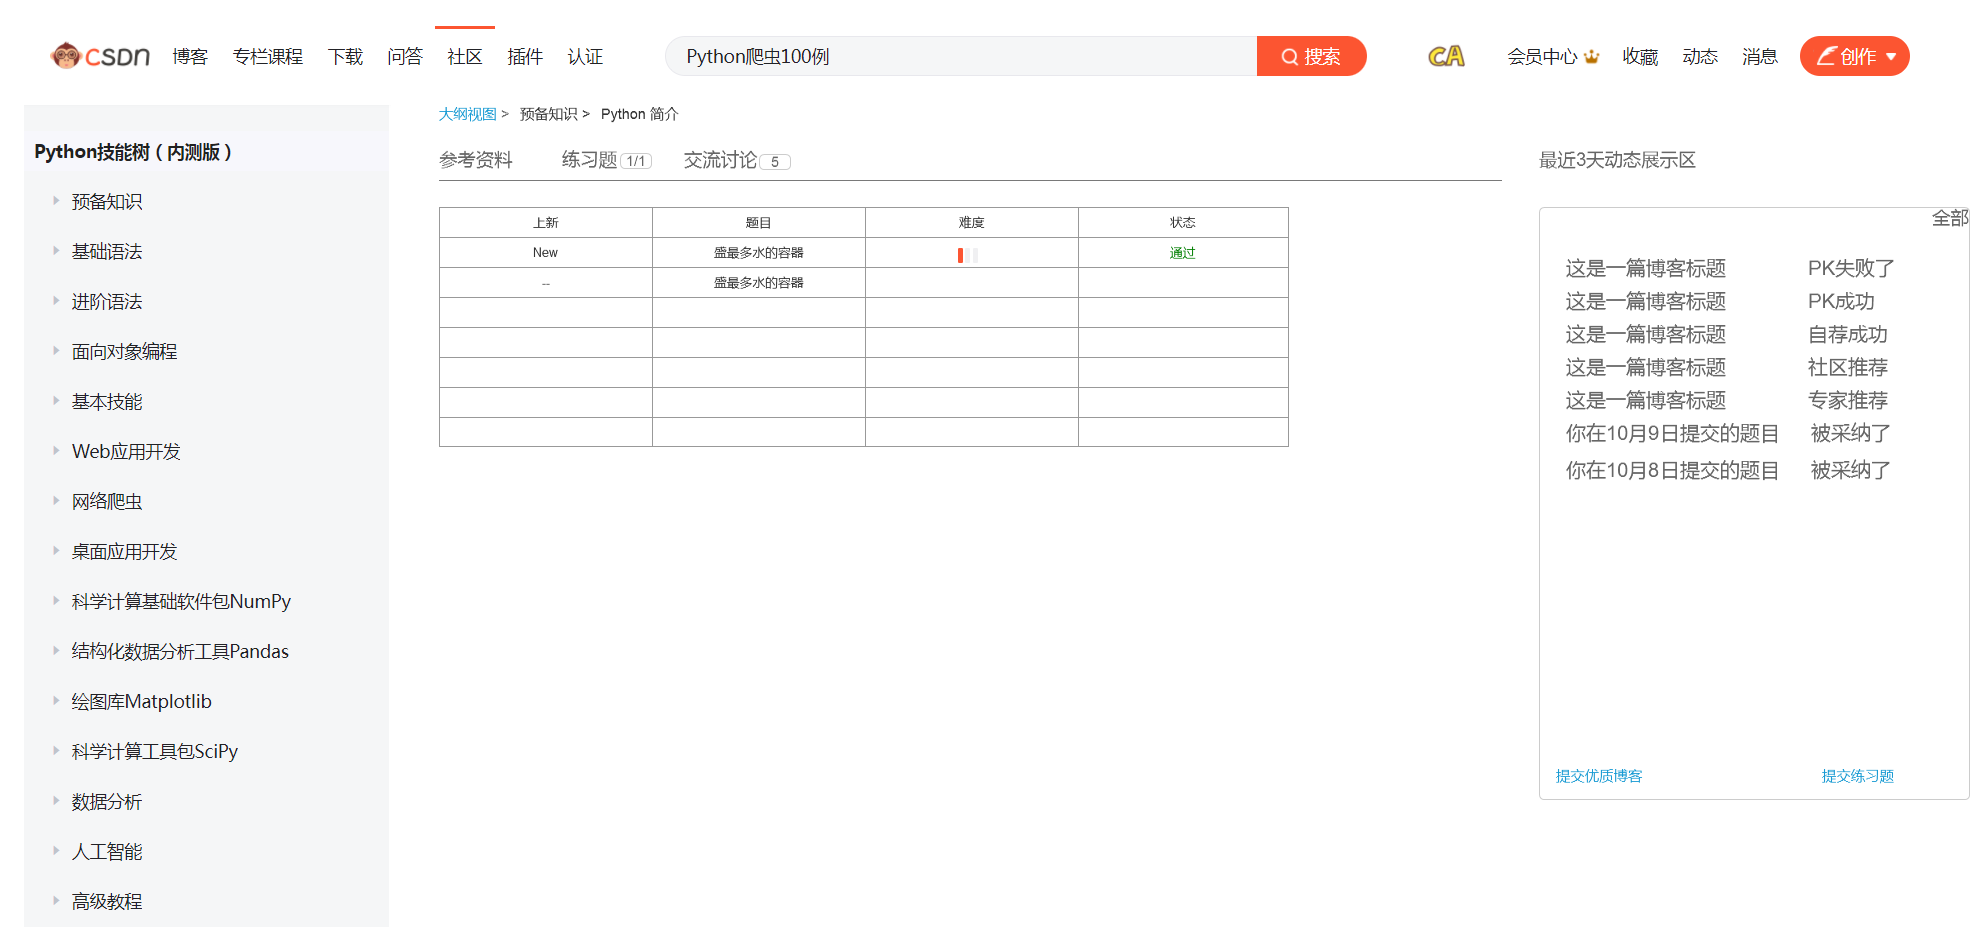Open 消息 in the header

tap(1760, 57)
